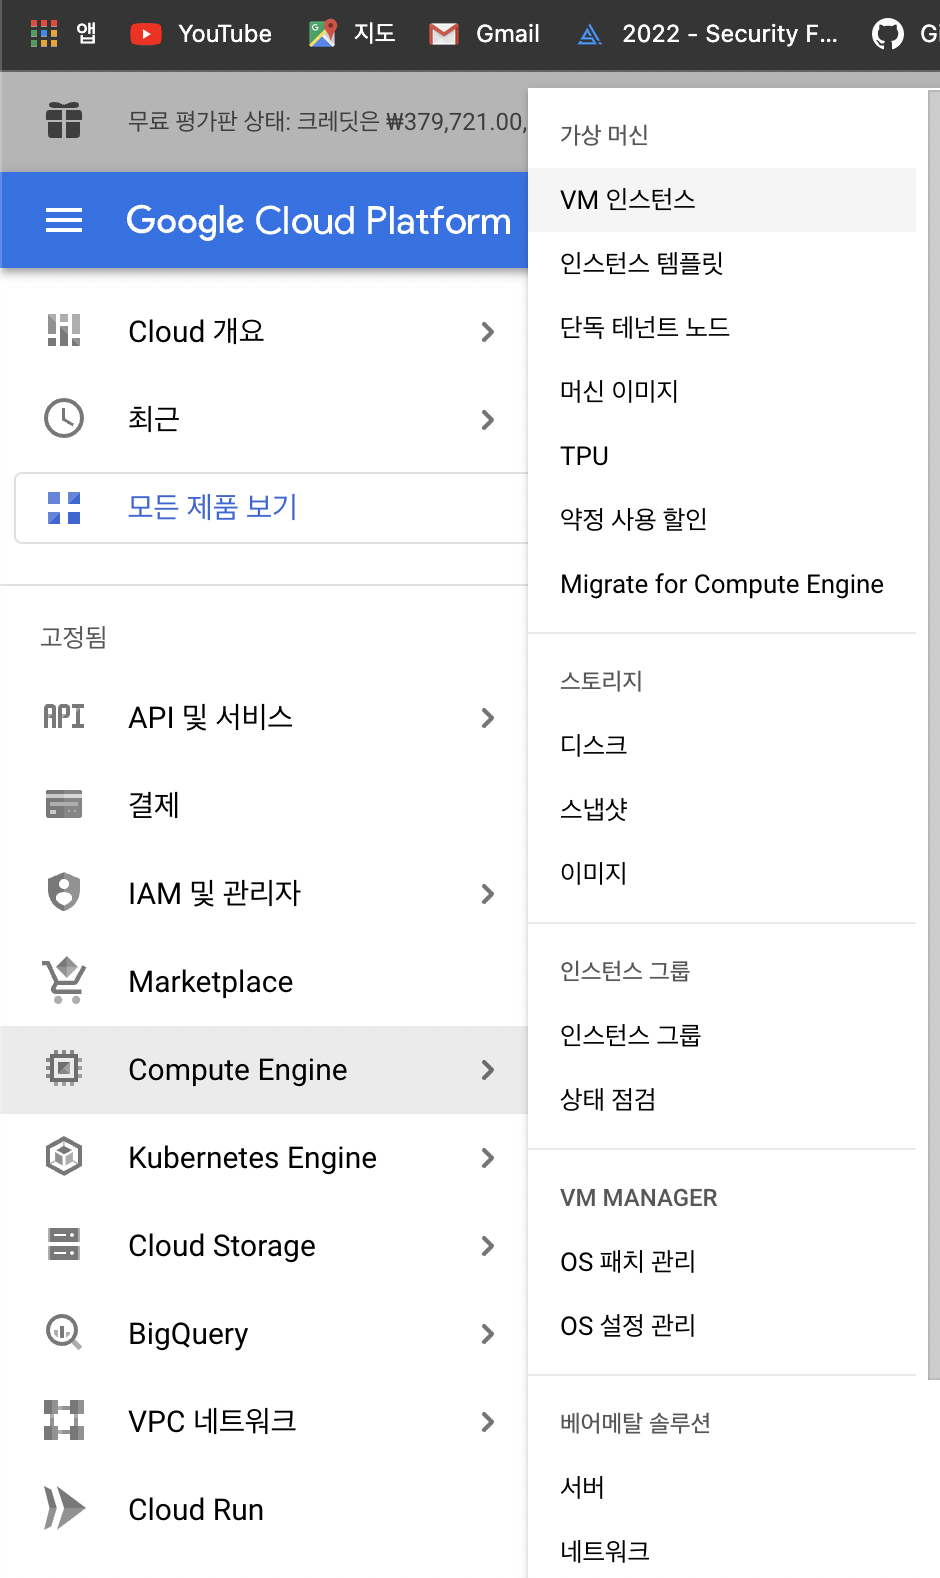Open 디스크 under 스토리지
Image resolution: width=940 pixels, height=1578 pixels.
(722, 745)
